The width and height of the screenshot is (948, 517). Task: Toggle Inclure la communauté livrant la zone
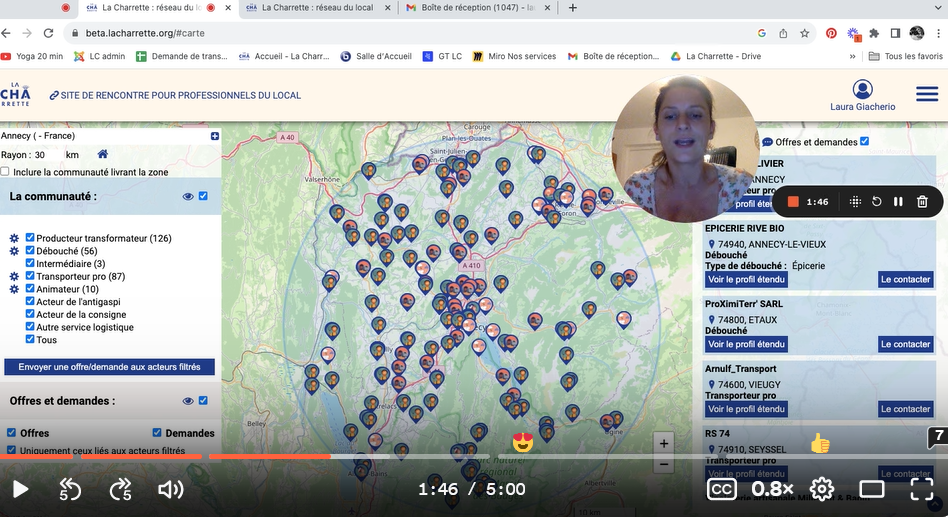[x=5, y=172]
